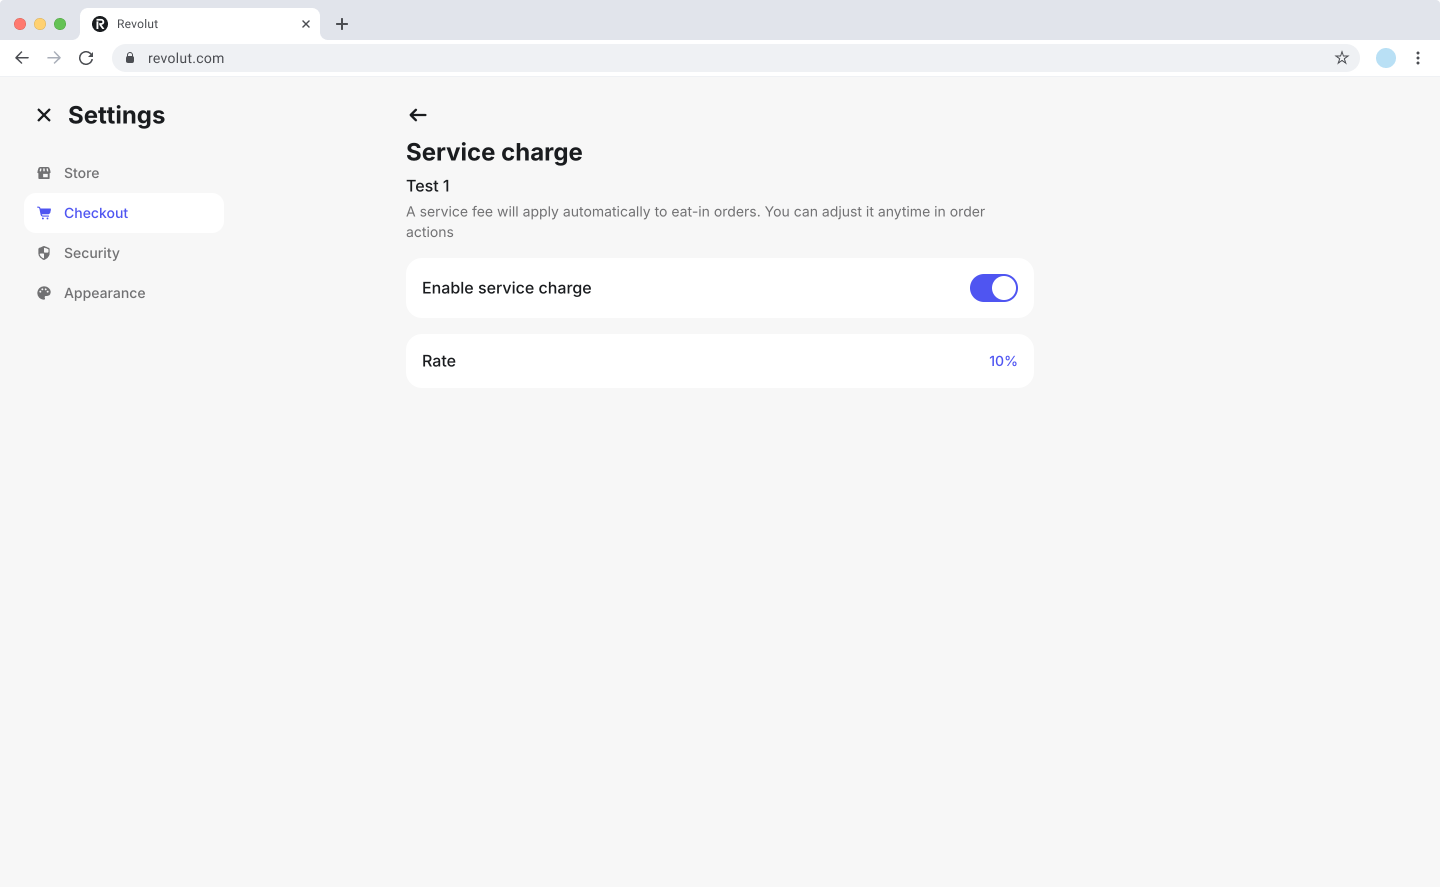1440x887 pixels.
Task: Close Settings with the X icon
Action: pyautogui.click(x=44, y=115)
